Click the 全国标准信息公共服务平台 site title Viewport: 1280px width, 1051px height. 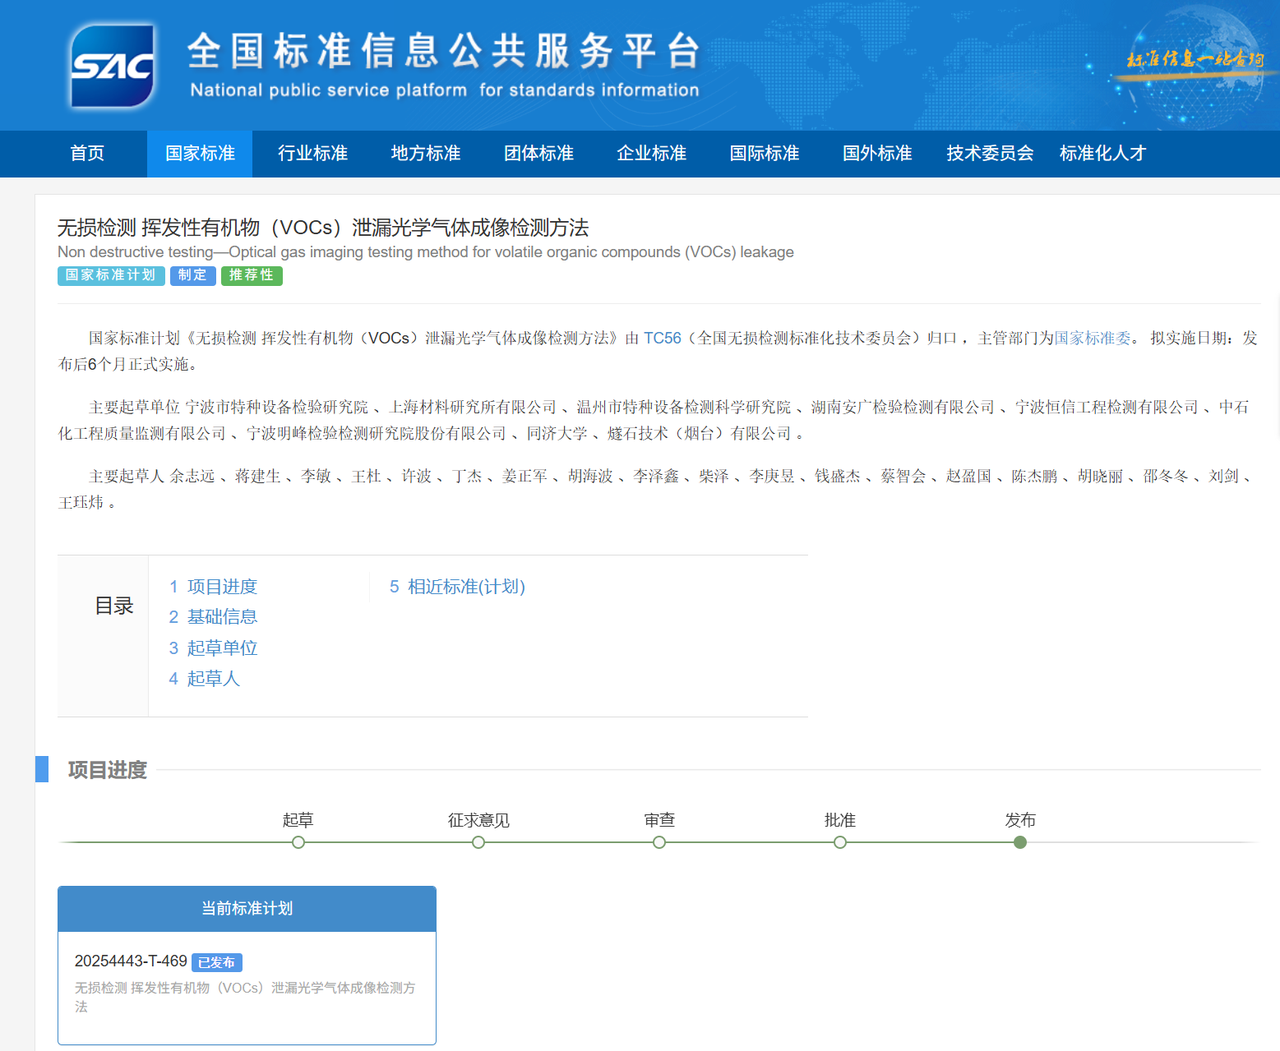pyautogui.click(x=444, y=50)
